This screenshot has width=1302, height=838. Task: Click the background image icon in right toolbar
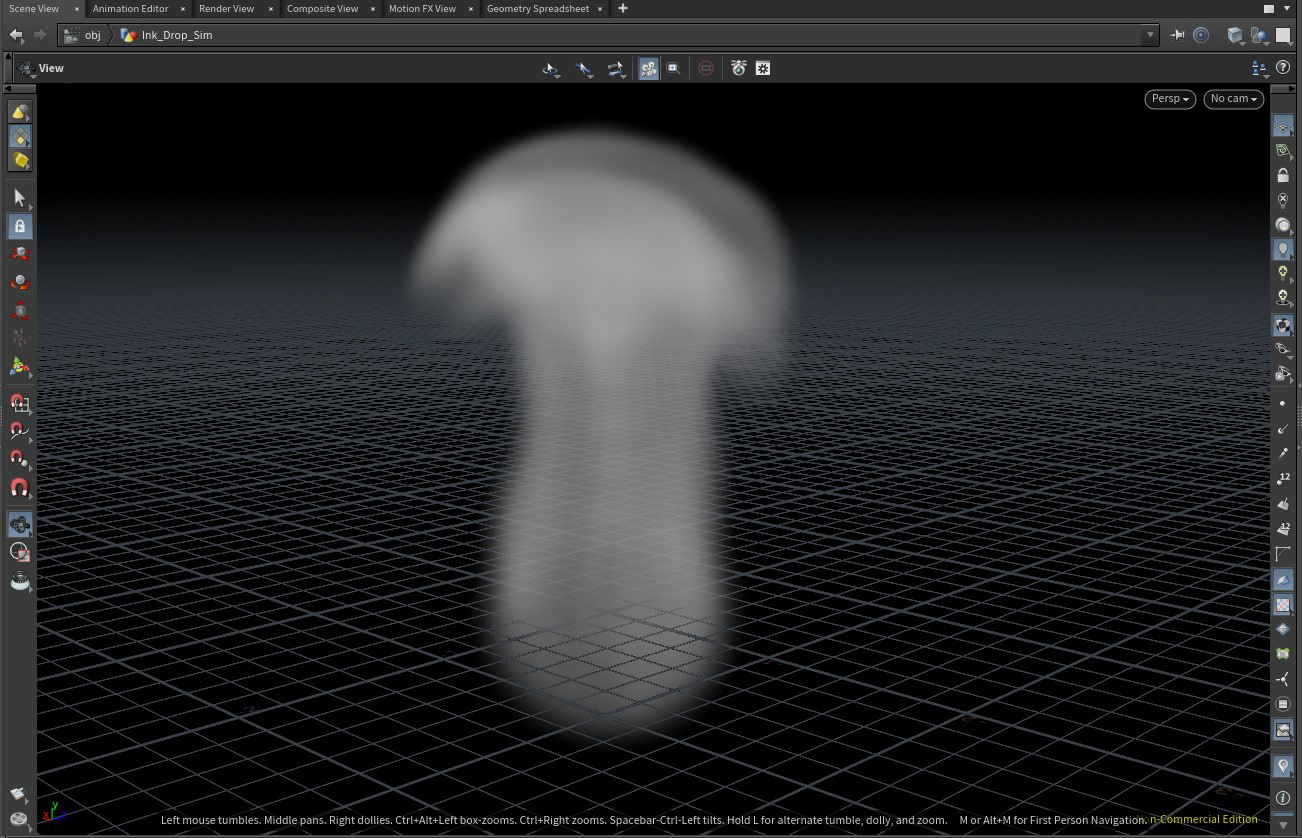click(x=1283, y=731)
